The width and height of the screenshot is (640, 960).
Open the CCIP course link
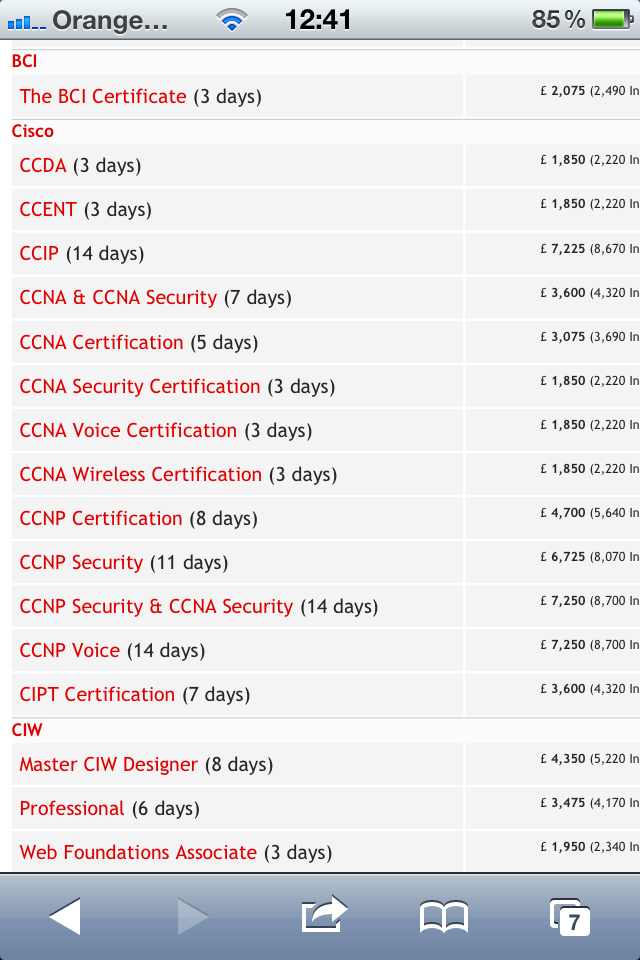tap(40, 254)
